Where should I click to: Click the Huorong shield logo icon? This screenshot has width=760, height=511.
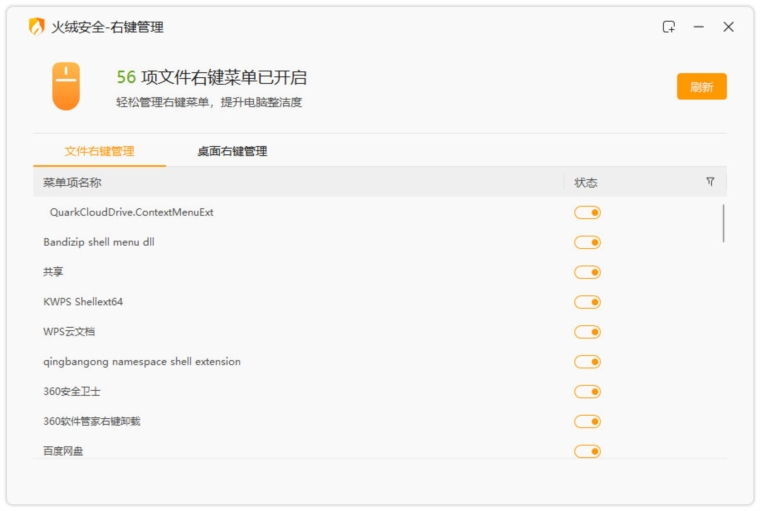coord(36,27)
